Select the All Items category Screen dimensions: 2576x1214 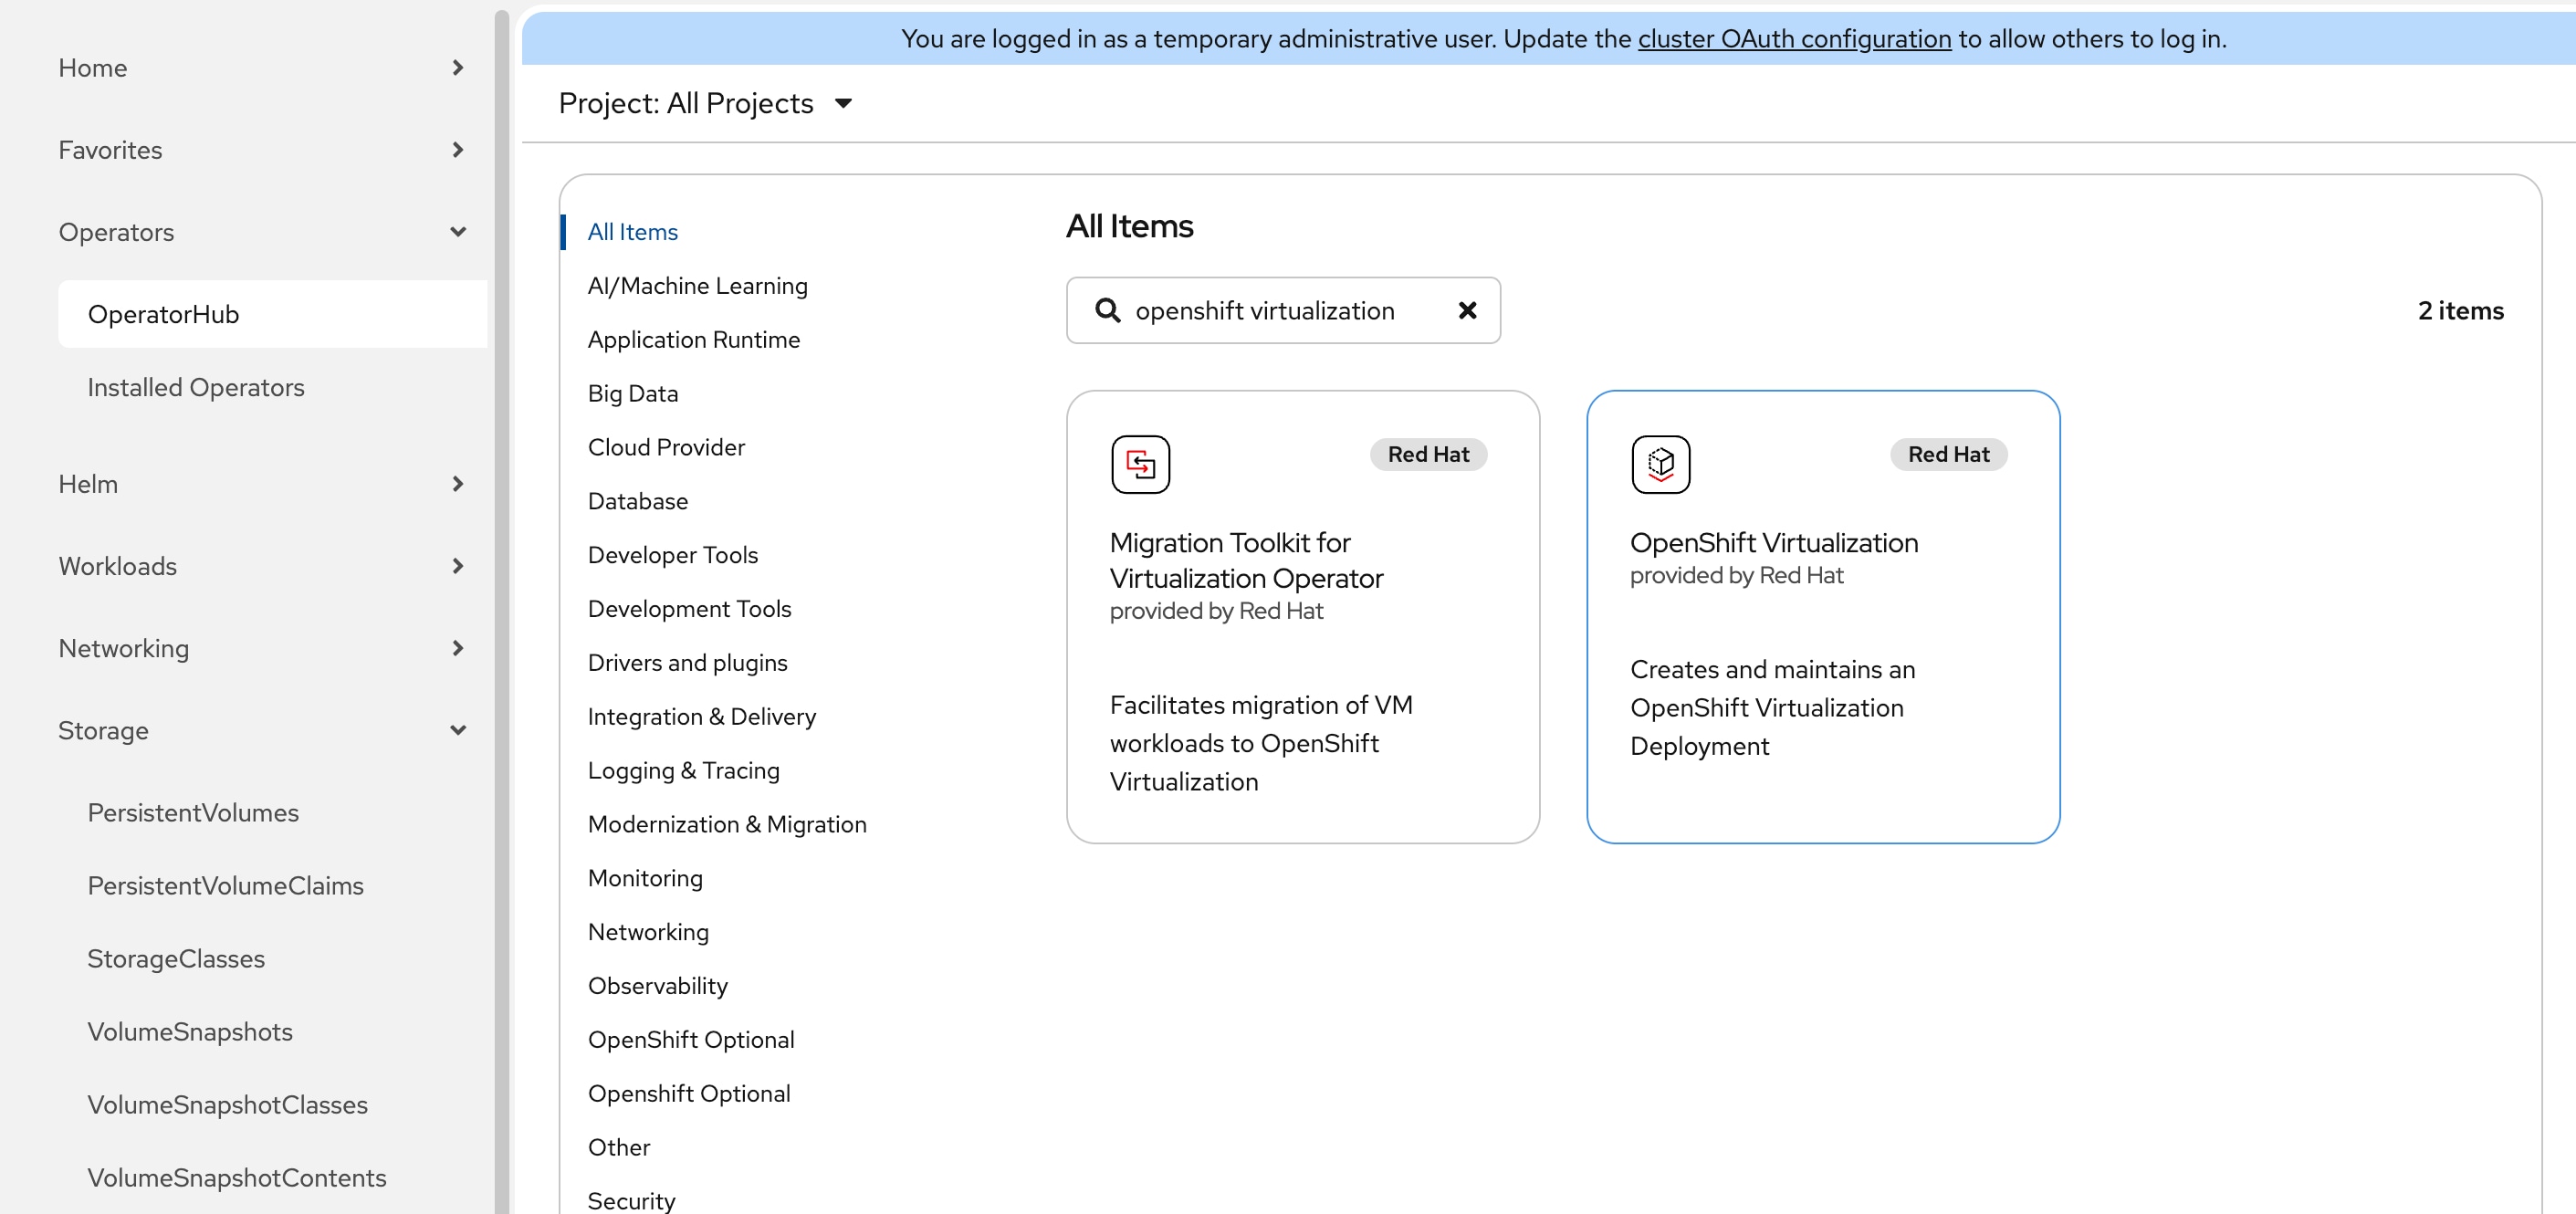tap(632, 232)
